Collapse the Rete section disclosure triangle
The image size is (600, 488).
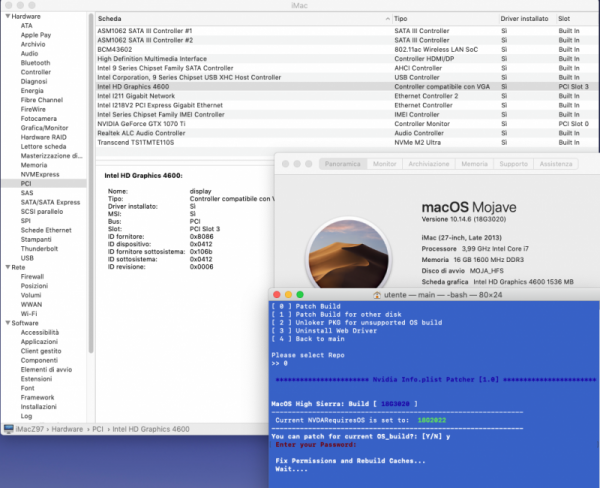click(6, 267)
